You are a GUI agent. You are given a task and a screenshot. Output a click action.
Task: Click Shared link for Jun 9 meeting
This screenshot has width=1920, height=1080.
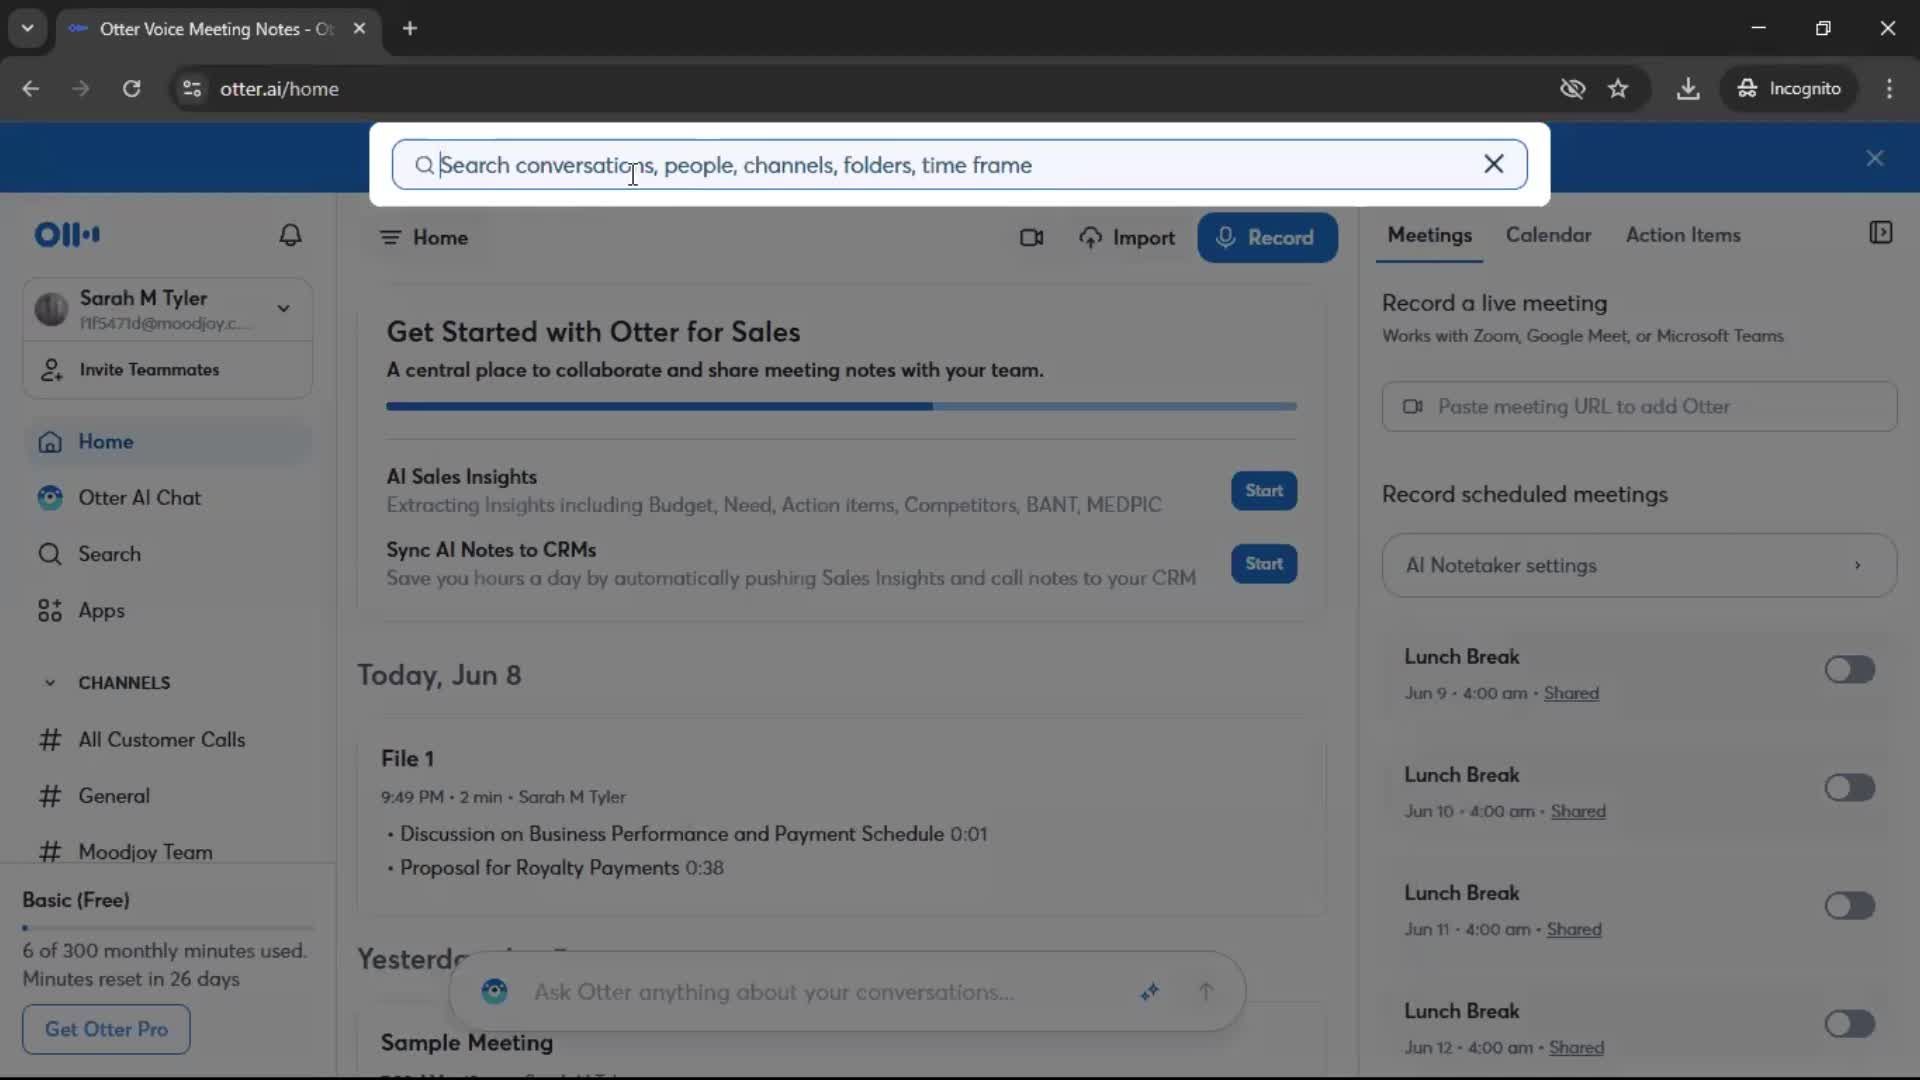pyautogui.click(x=1571, y=694)
